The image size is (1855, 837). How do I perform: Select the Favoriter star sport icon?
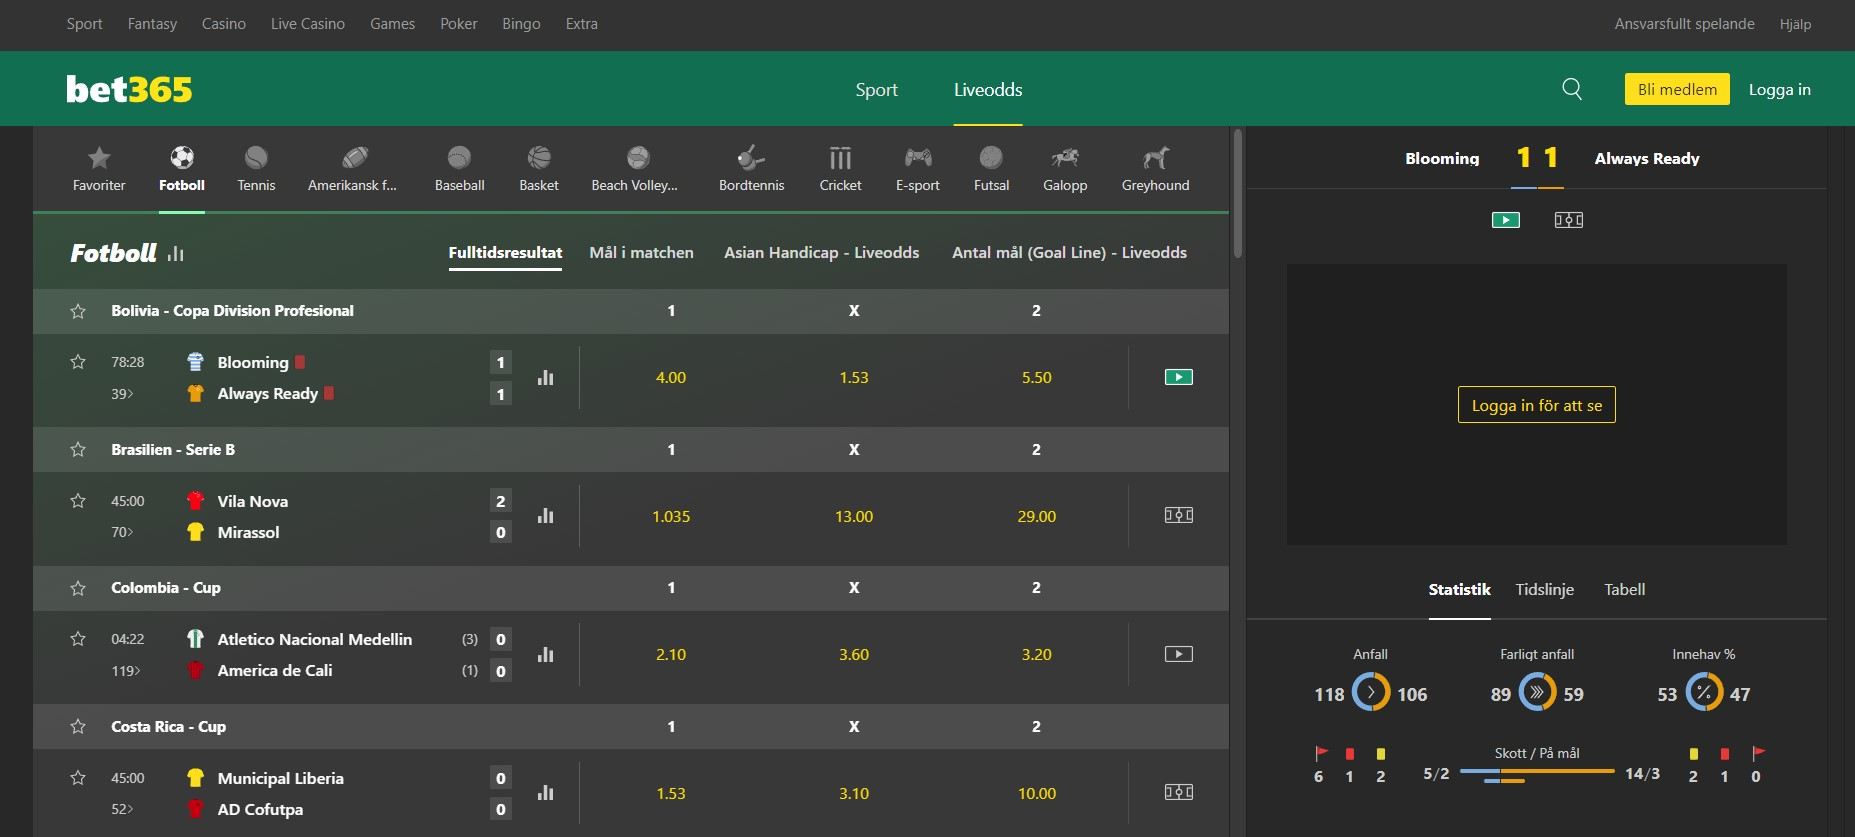click(x=99, y=157)
